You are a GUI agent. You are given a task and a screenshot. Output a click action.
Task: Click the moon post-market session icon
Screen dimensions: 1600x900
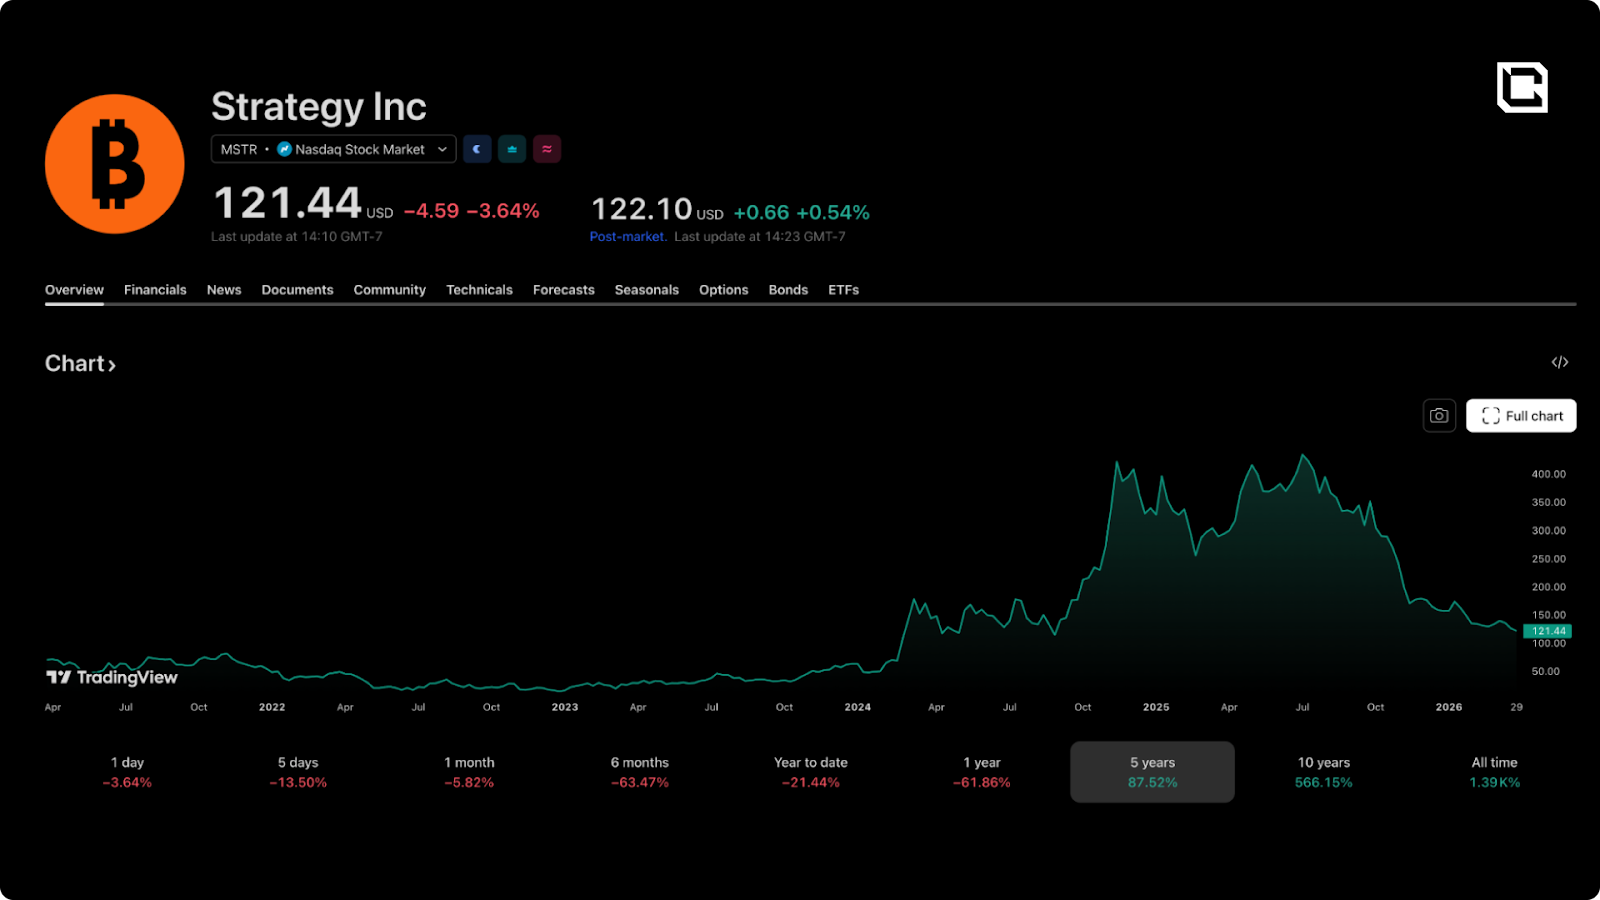(x=477, y=149)
